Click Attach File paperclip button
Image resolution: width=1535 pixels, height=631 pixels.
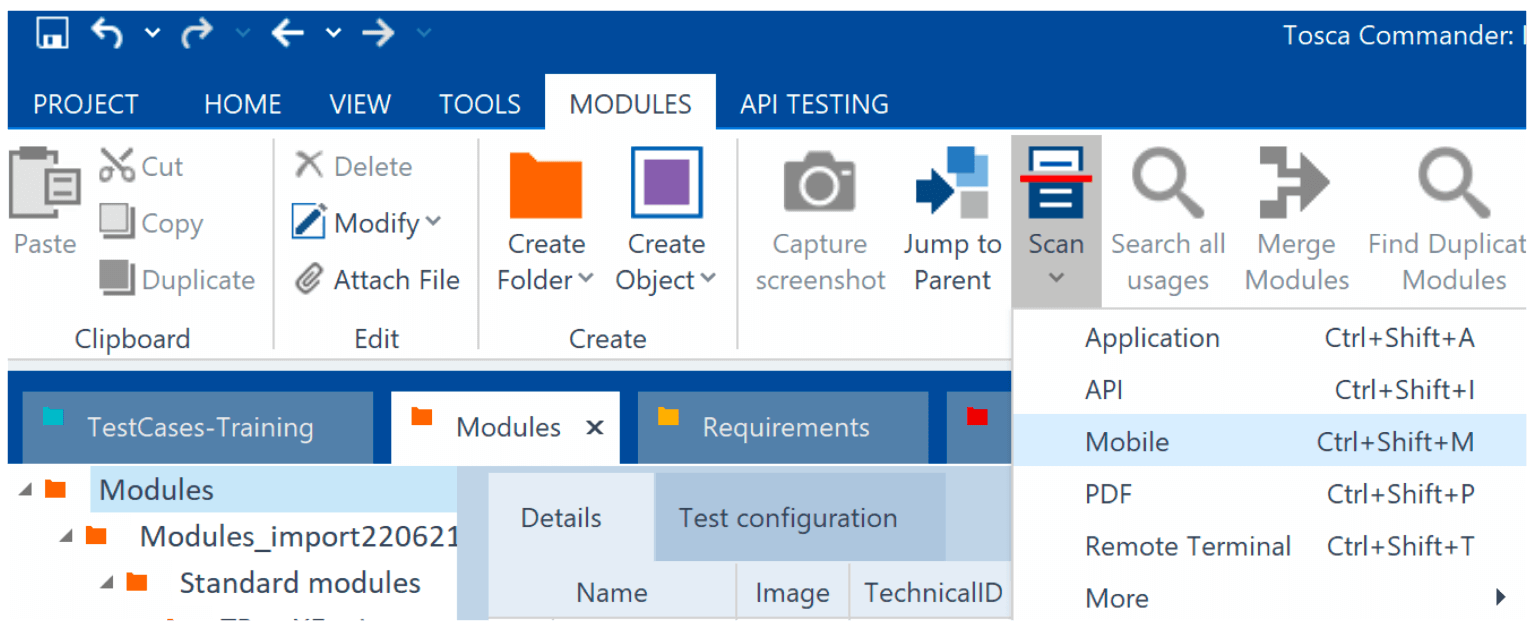(378, 280)
